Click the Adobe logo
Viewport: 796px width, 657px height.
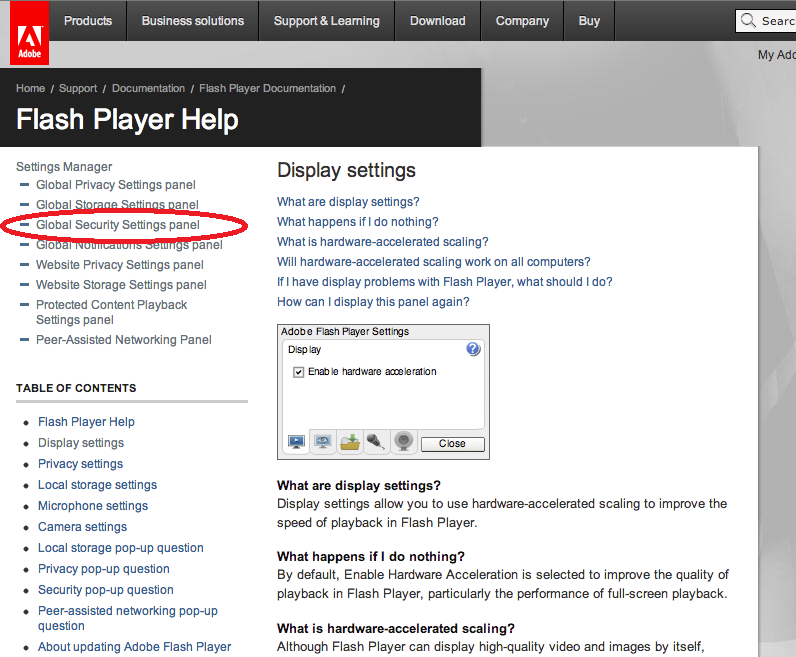(x=29, y=32)
